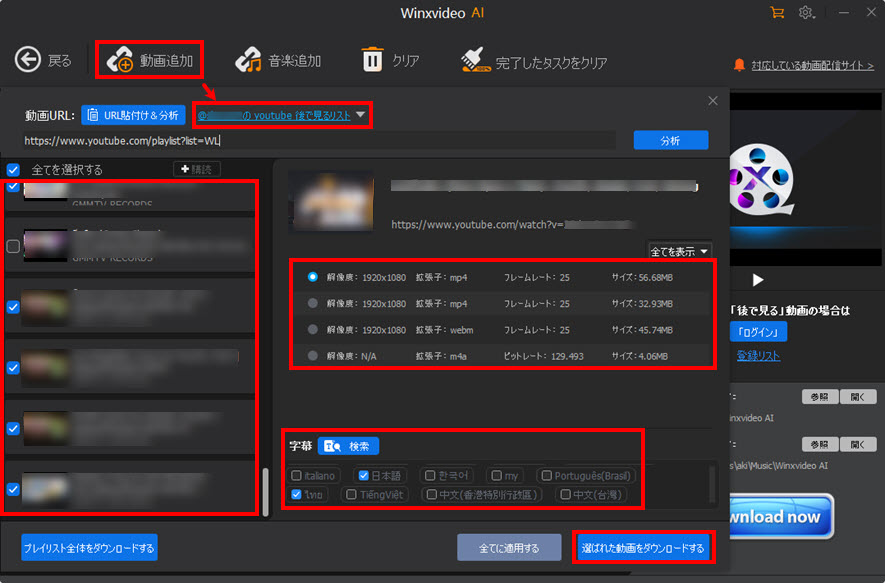This screenshot has width=885, height=583.
Task: Enable Português(Brasil) subtitle checkbox
Action: [546, 475]
